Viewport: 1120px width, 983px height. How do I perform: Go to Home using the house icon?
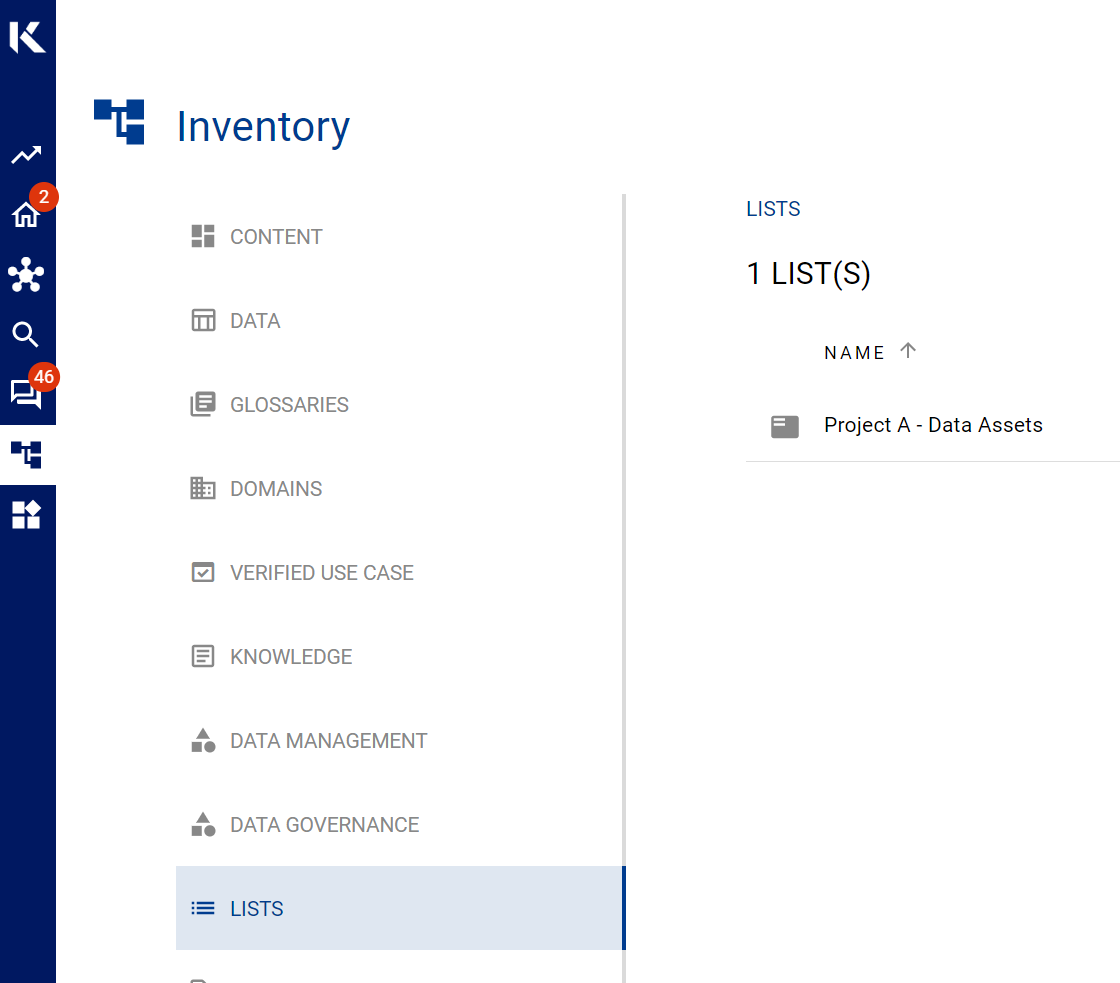tap(27, 215)
